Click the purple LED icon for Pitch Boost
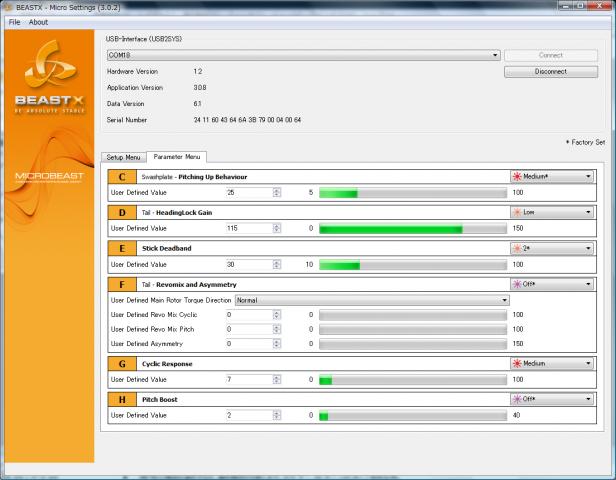616x480 pixels. coord(517,399)
